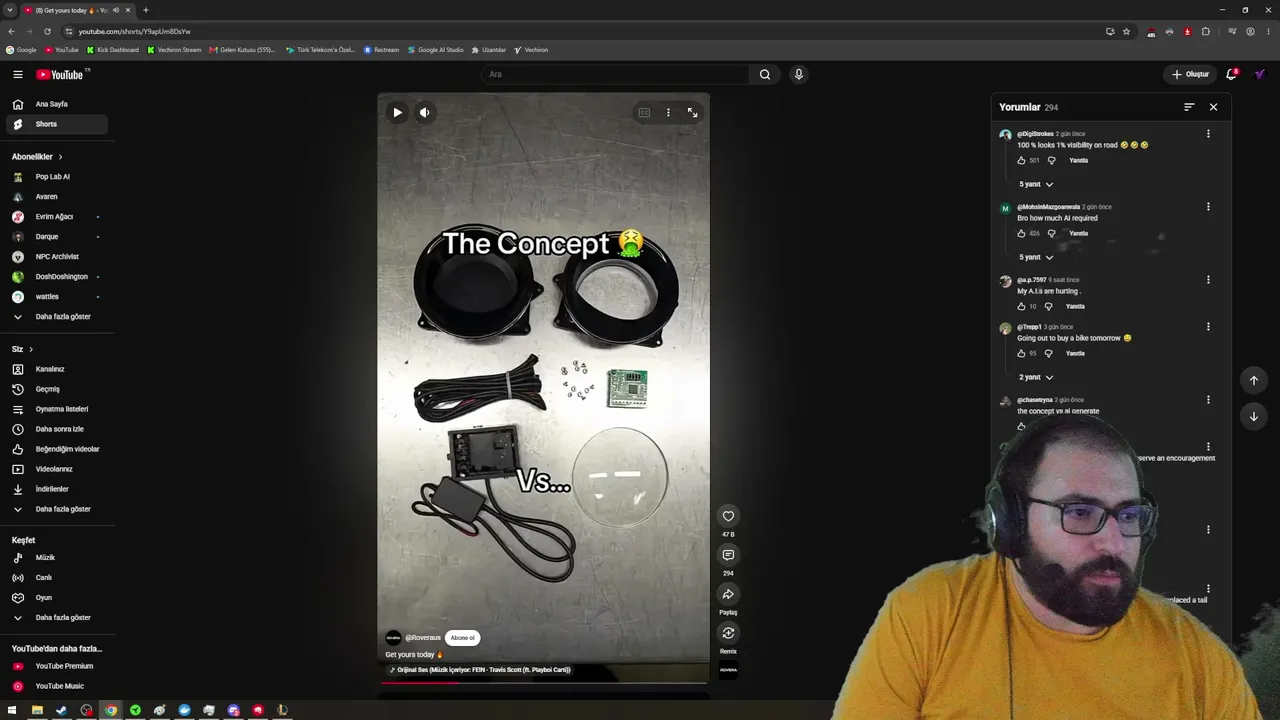The height and width of the screenshot is (720, 1280).
Task: Start voice search with microphone icon
Action: coord(798,74)
